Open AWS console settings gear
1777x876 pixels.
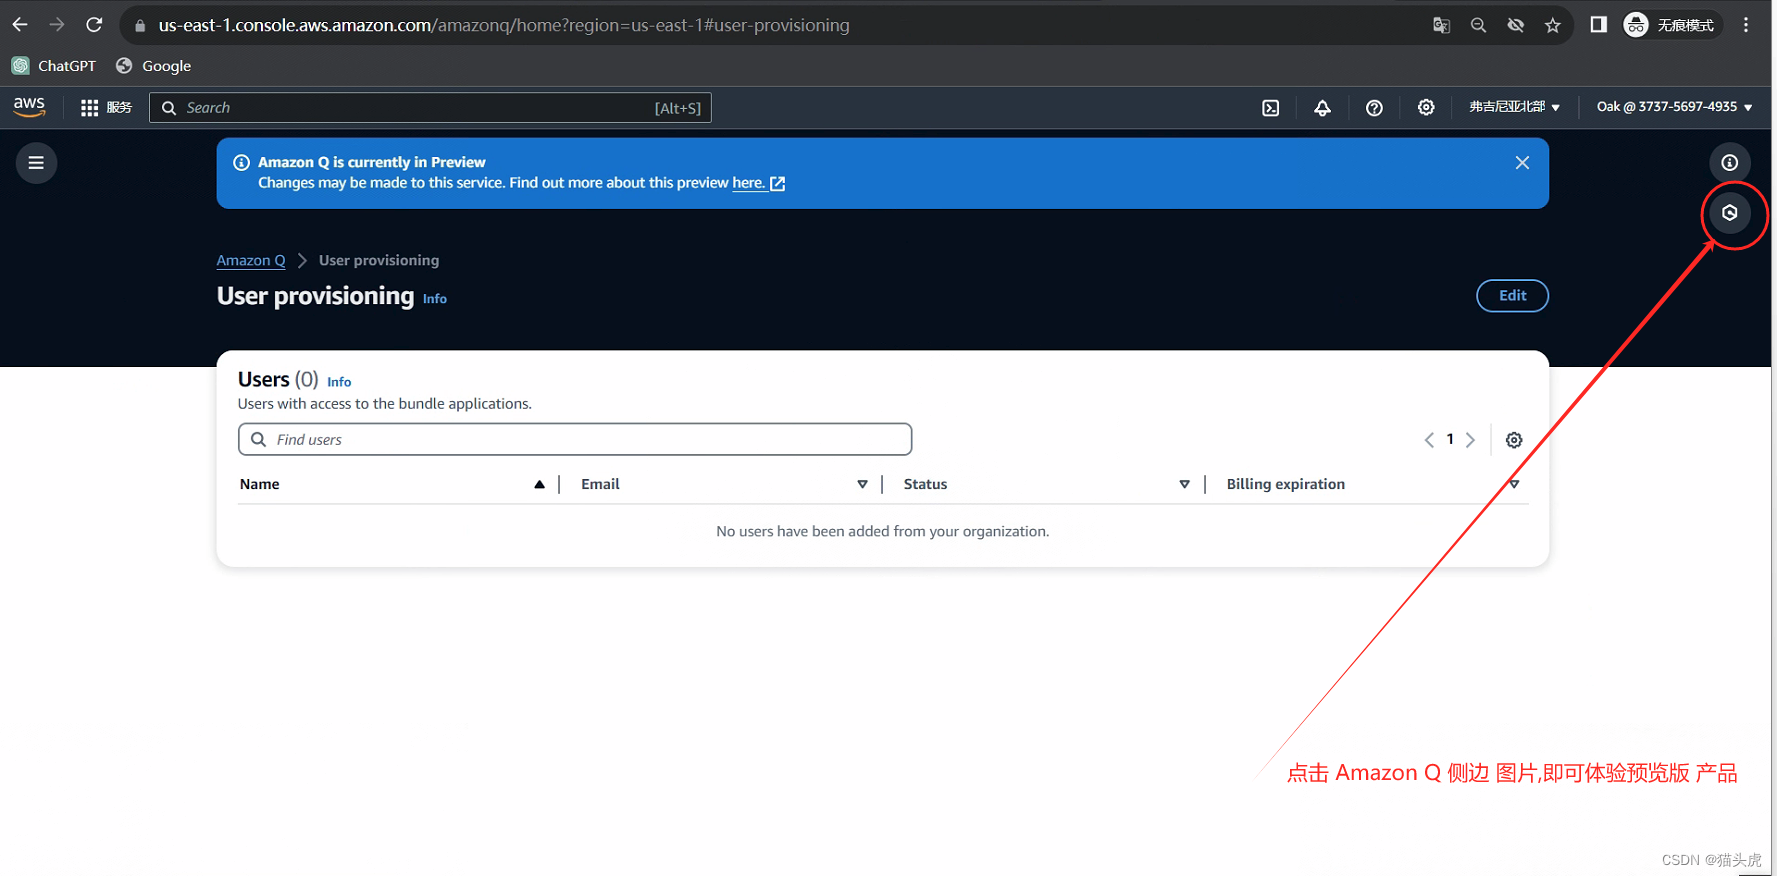(1426, 108)
